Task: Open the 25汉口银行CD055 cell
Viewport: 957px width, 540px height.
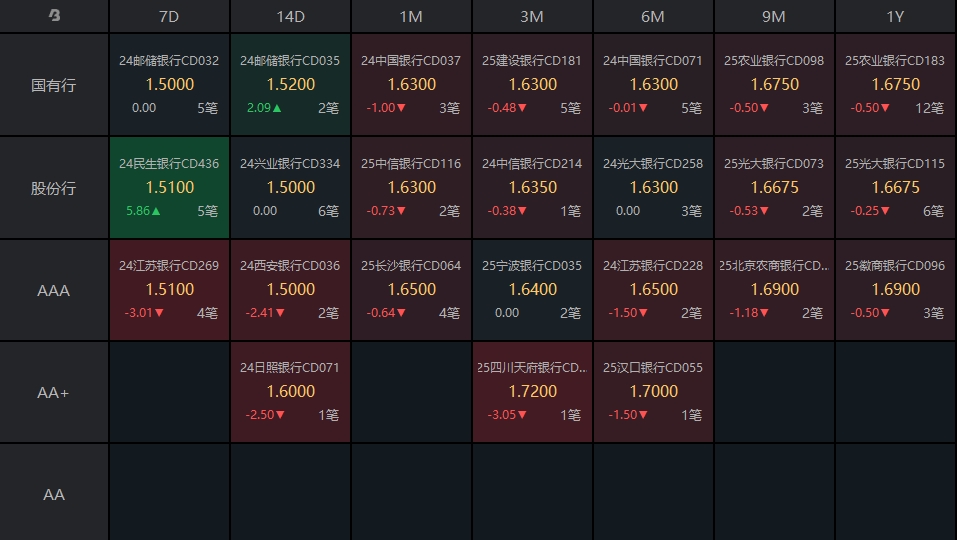Action: pos(653,392)
